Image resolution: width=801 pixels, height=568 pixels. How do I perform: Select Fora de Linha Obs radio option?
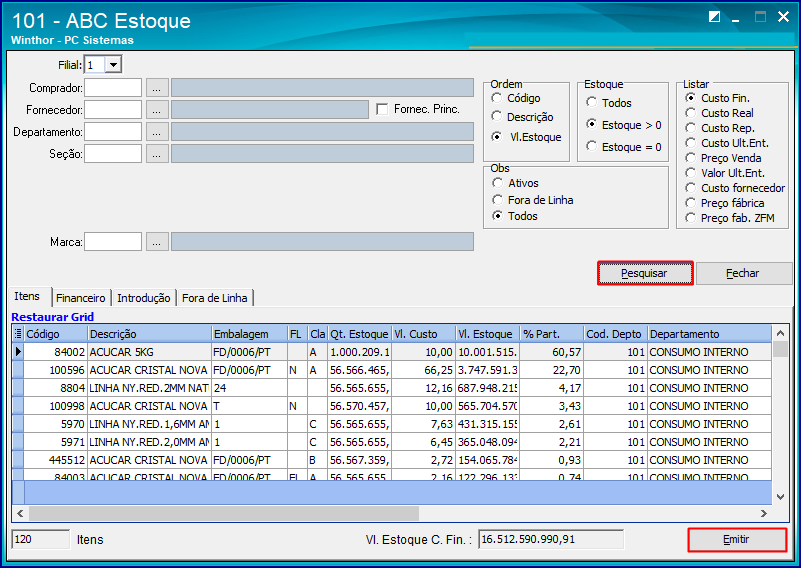click(498, 200)
